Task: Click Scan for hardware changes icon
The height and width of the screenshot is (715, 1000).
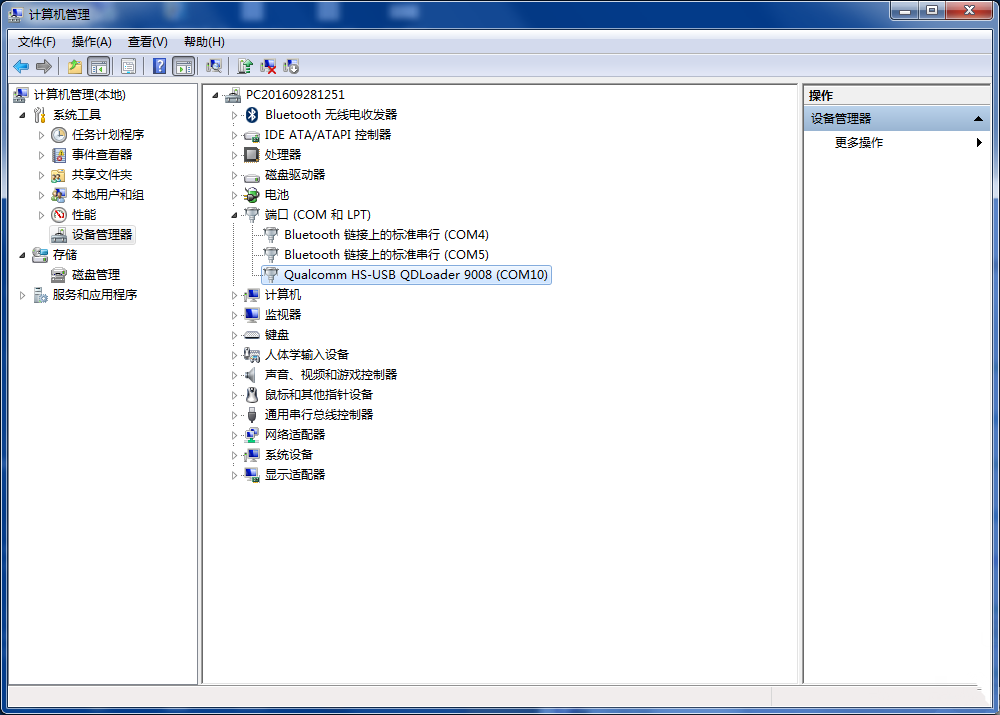Action: pos(214,66)
